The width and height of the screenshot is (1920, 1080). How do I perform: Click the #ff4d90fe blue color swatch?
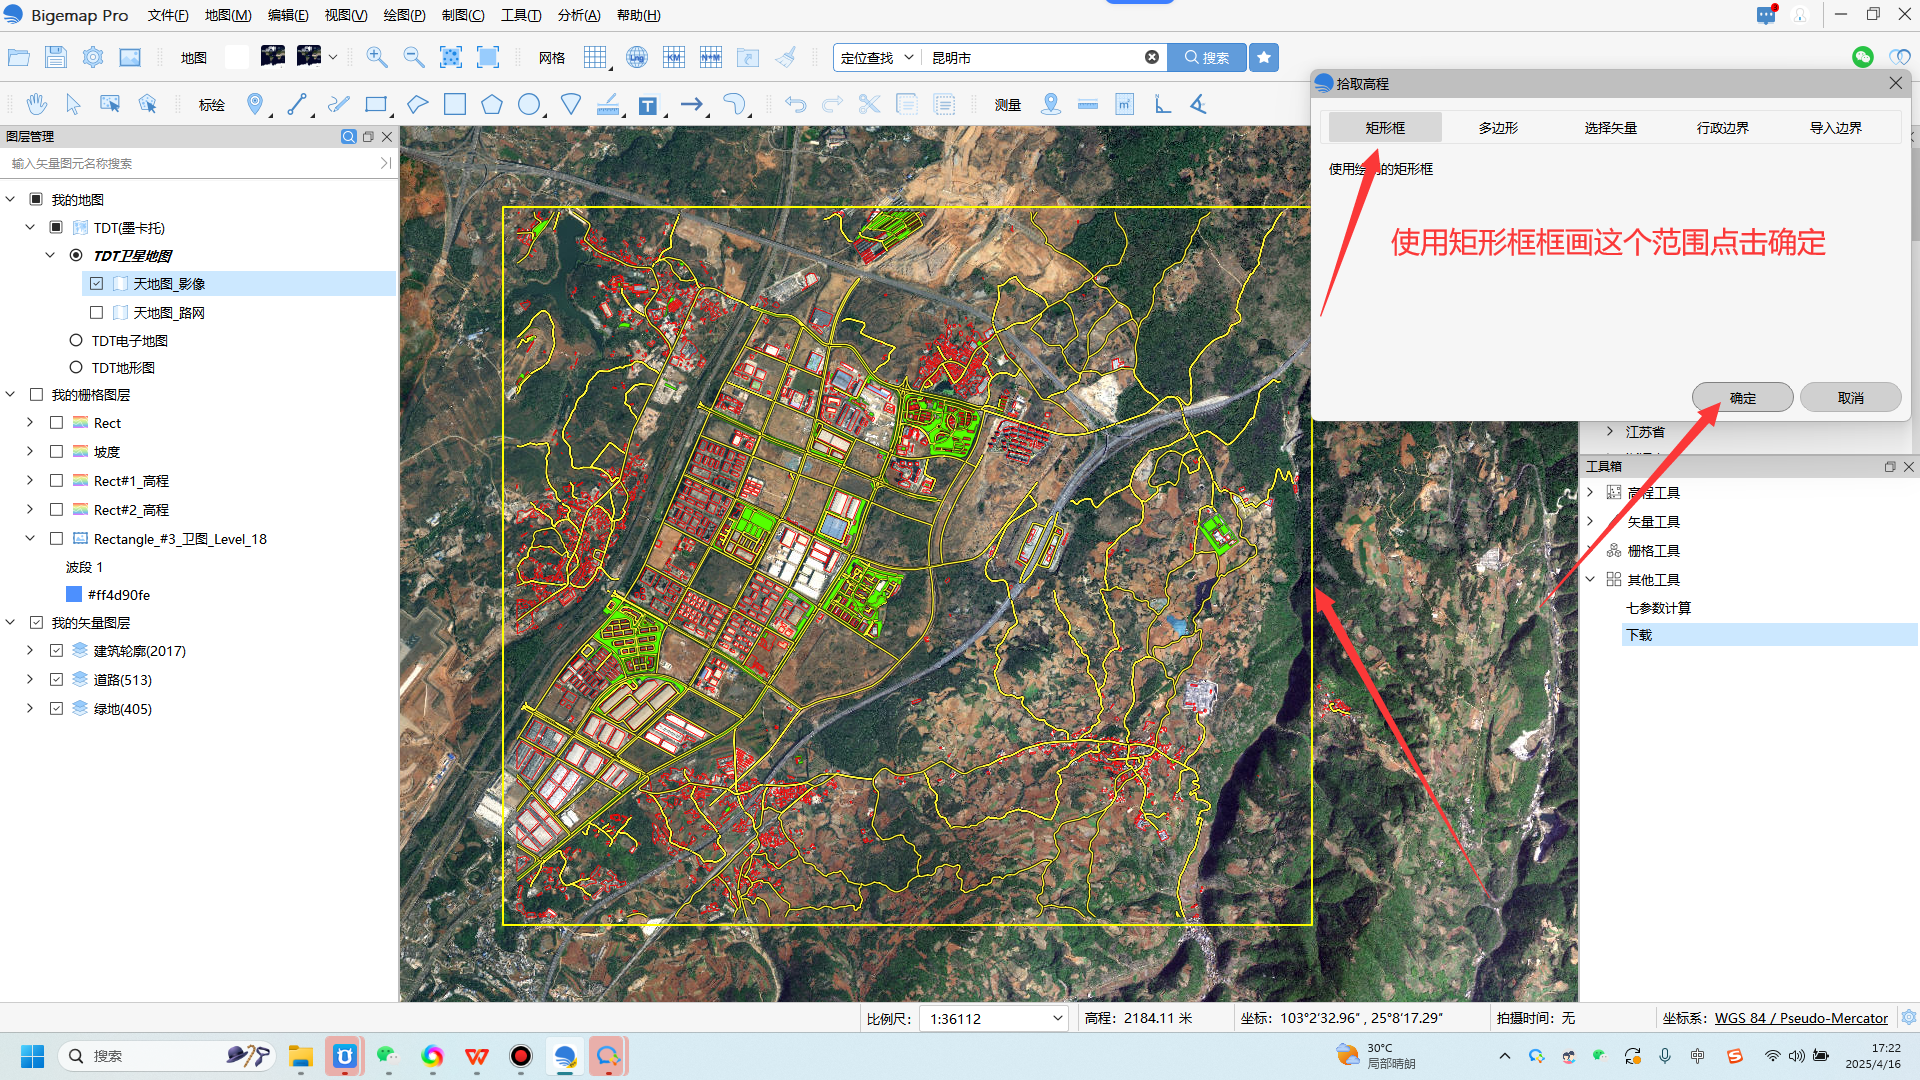click(x=74, y=595)
